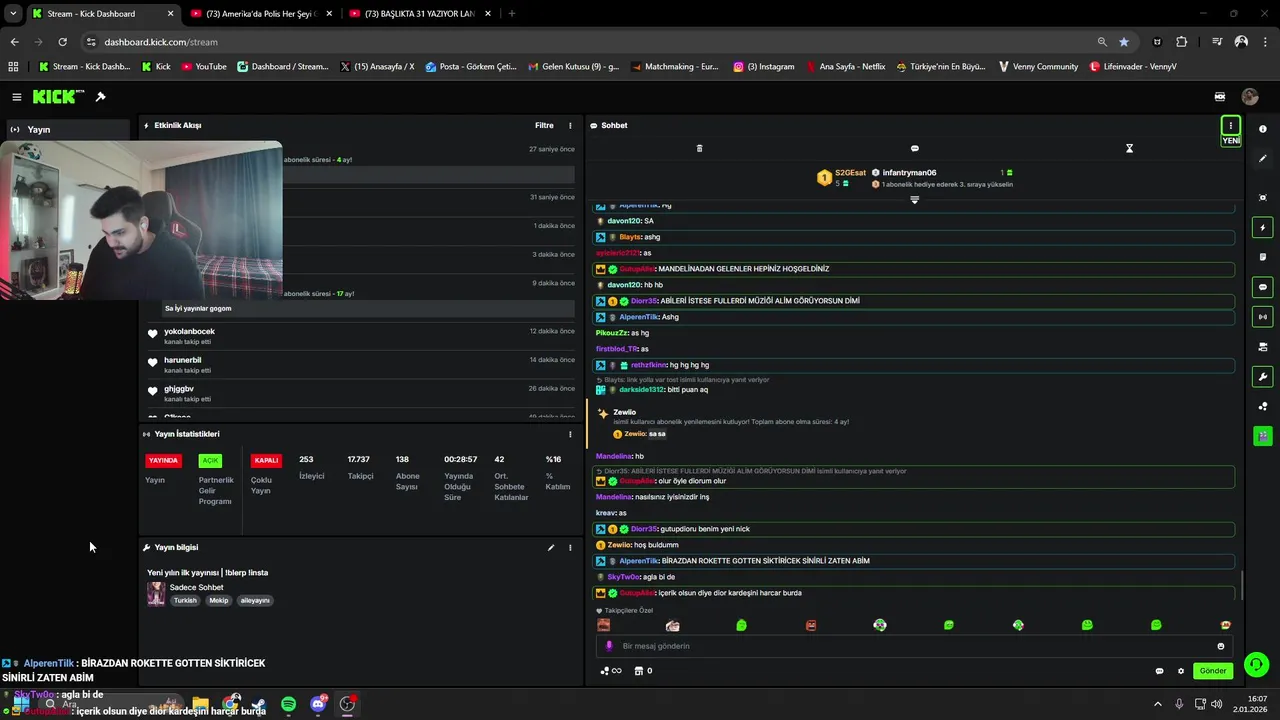This screenshot has height=720, width=1280.
Task: Show hidden system tray icons chevron
Action: point(1158,704)
